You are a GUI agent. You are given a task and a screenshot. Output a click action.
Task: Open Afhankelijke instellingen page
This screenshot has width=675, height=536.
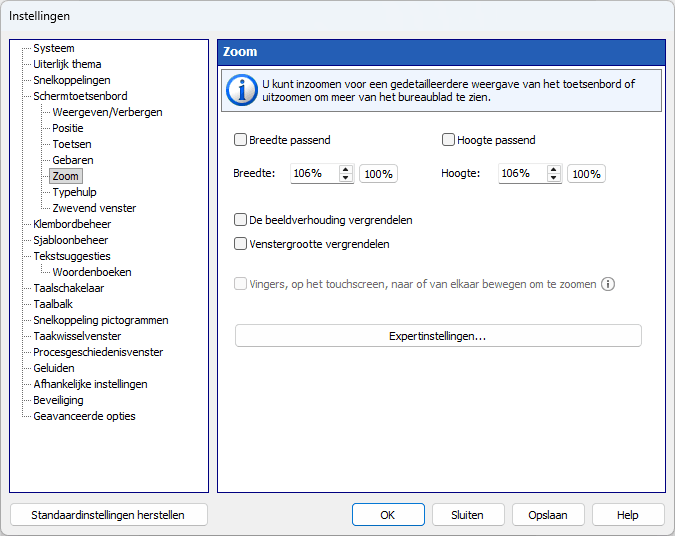90,384
